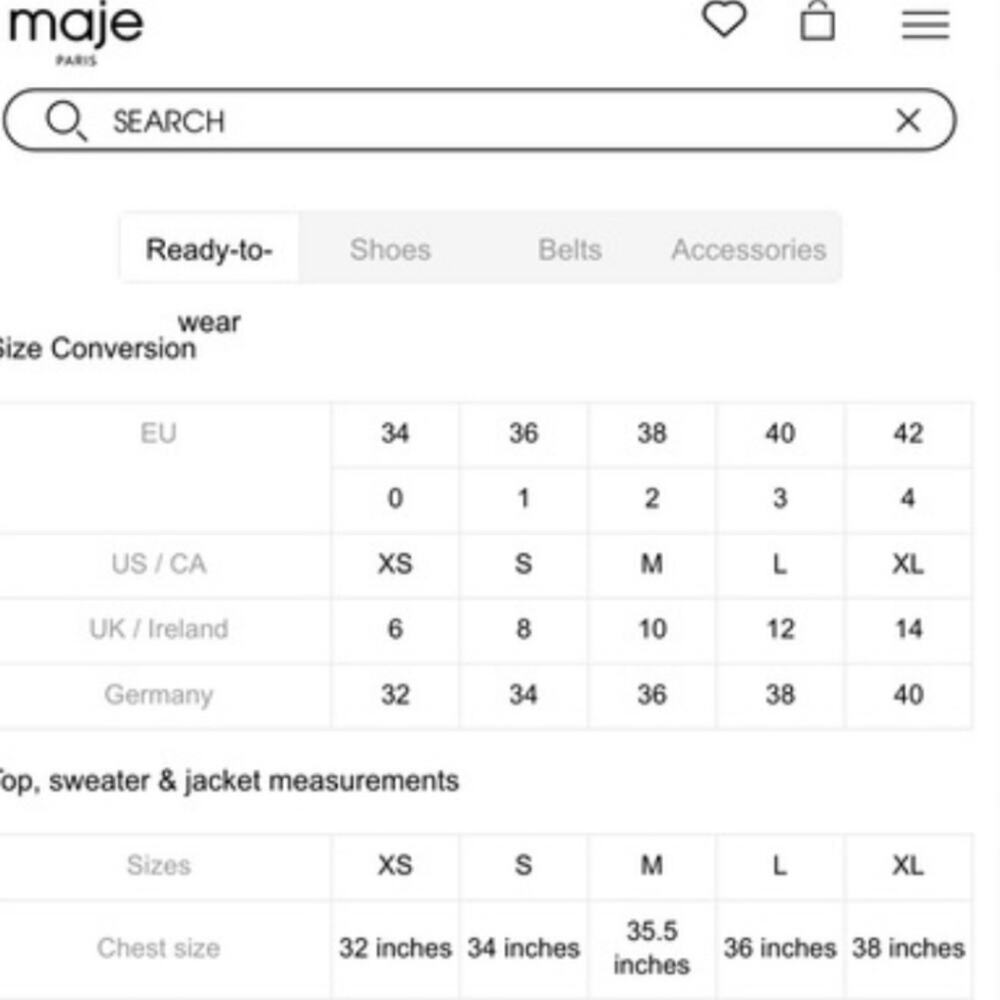Select the Ready-to-wear tab
This screenshot has width=1000, height=1000.
[209, 249]
